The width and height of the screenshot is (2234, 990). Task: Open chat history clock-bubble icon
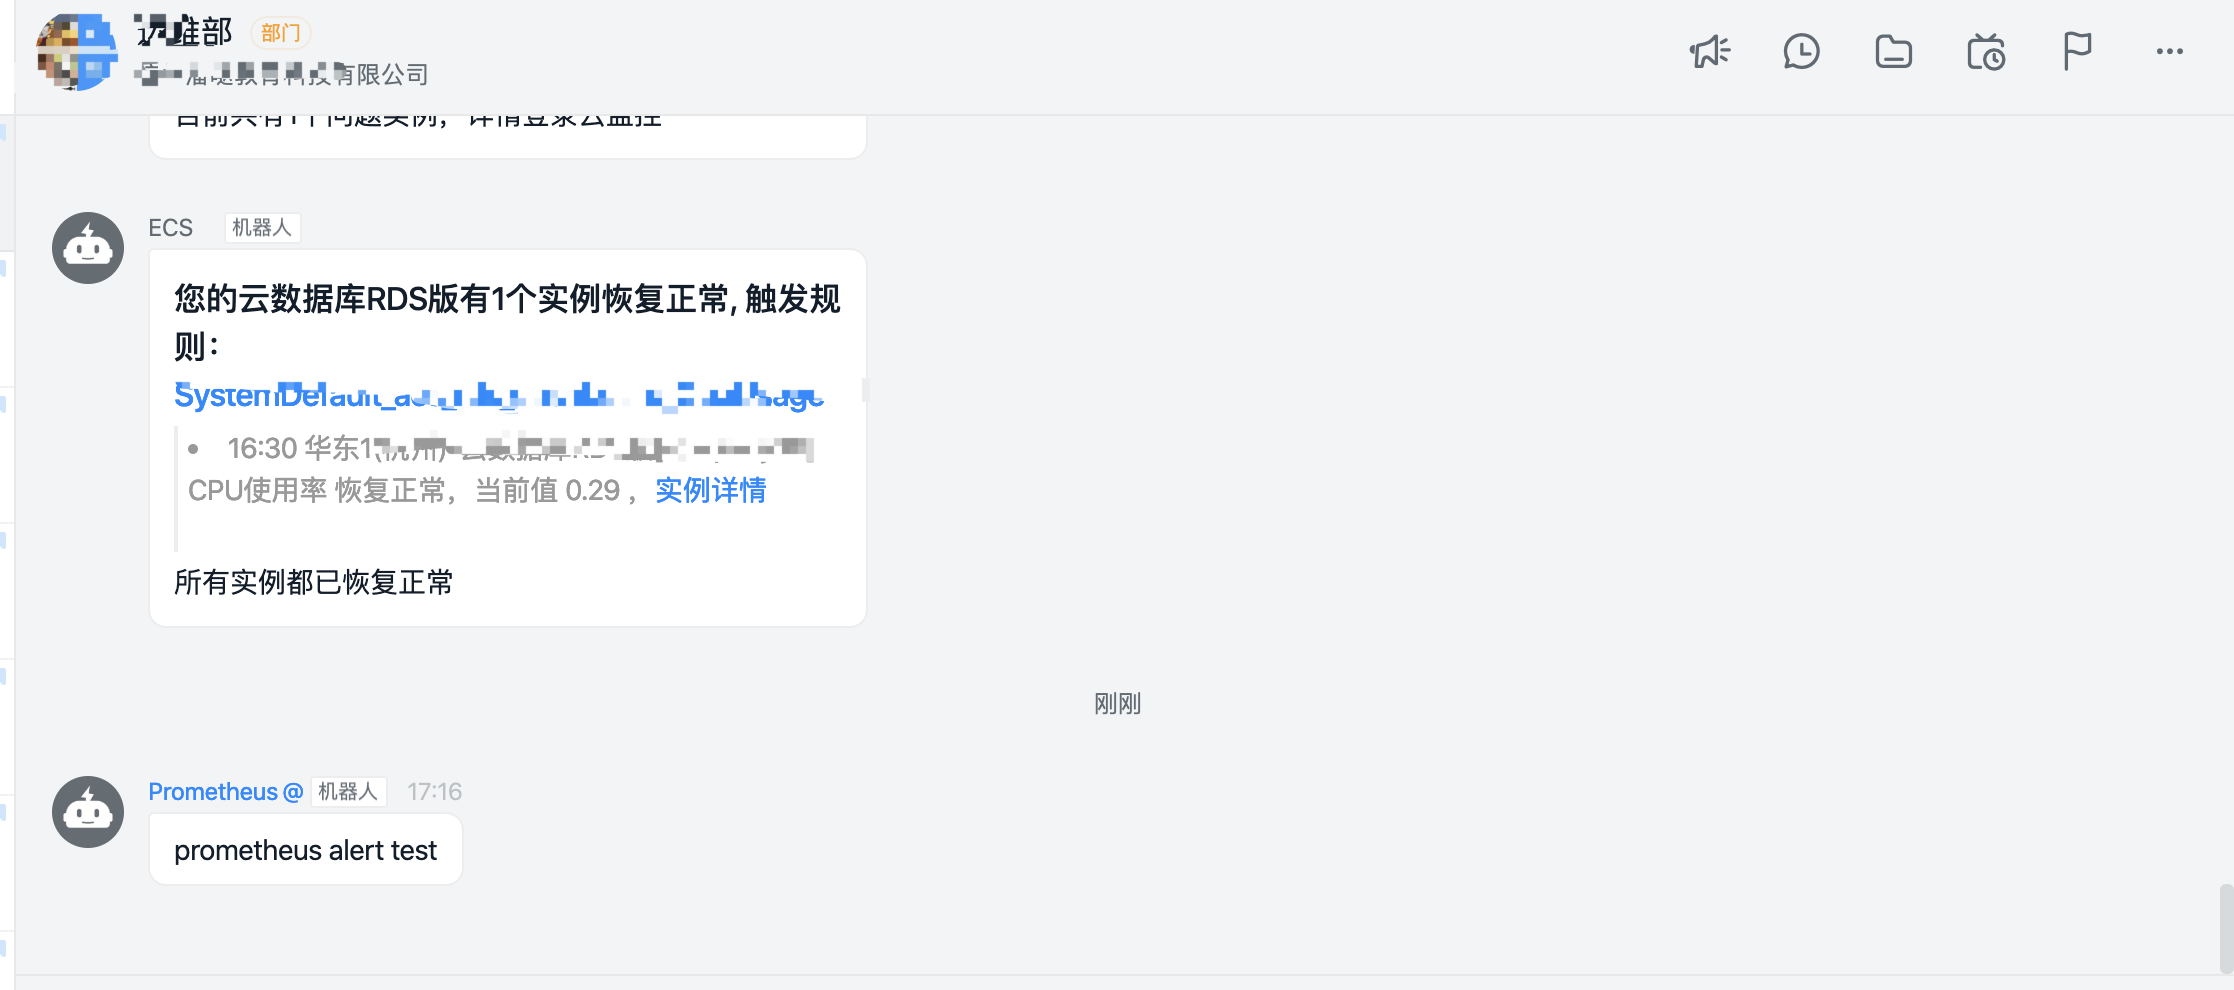(1801, 51)
